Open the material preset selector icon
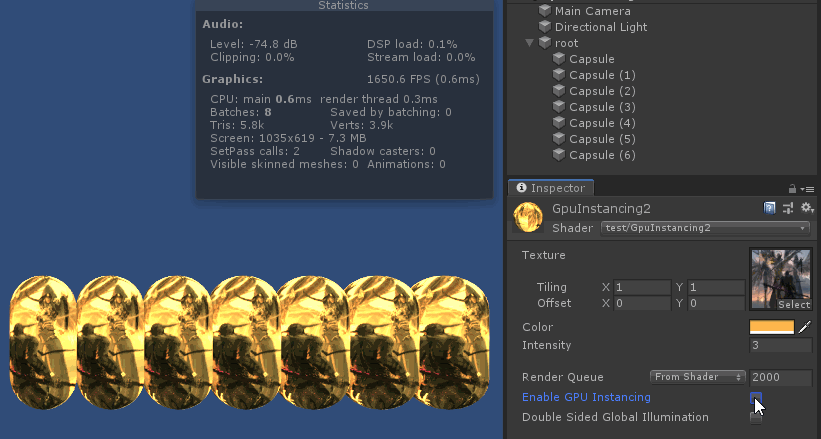Screen dimensions: 821x439 click(x=787, y=208)
